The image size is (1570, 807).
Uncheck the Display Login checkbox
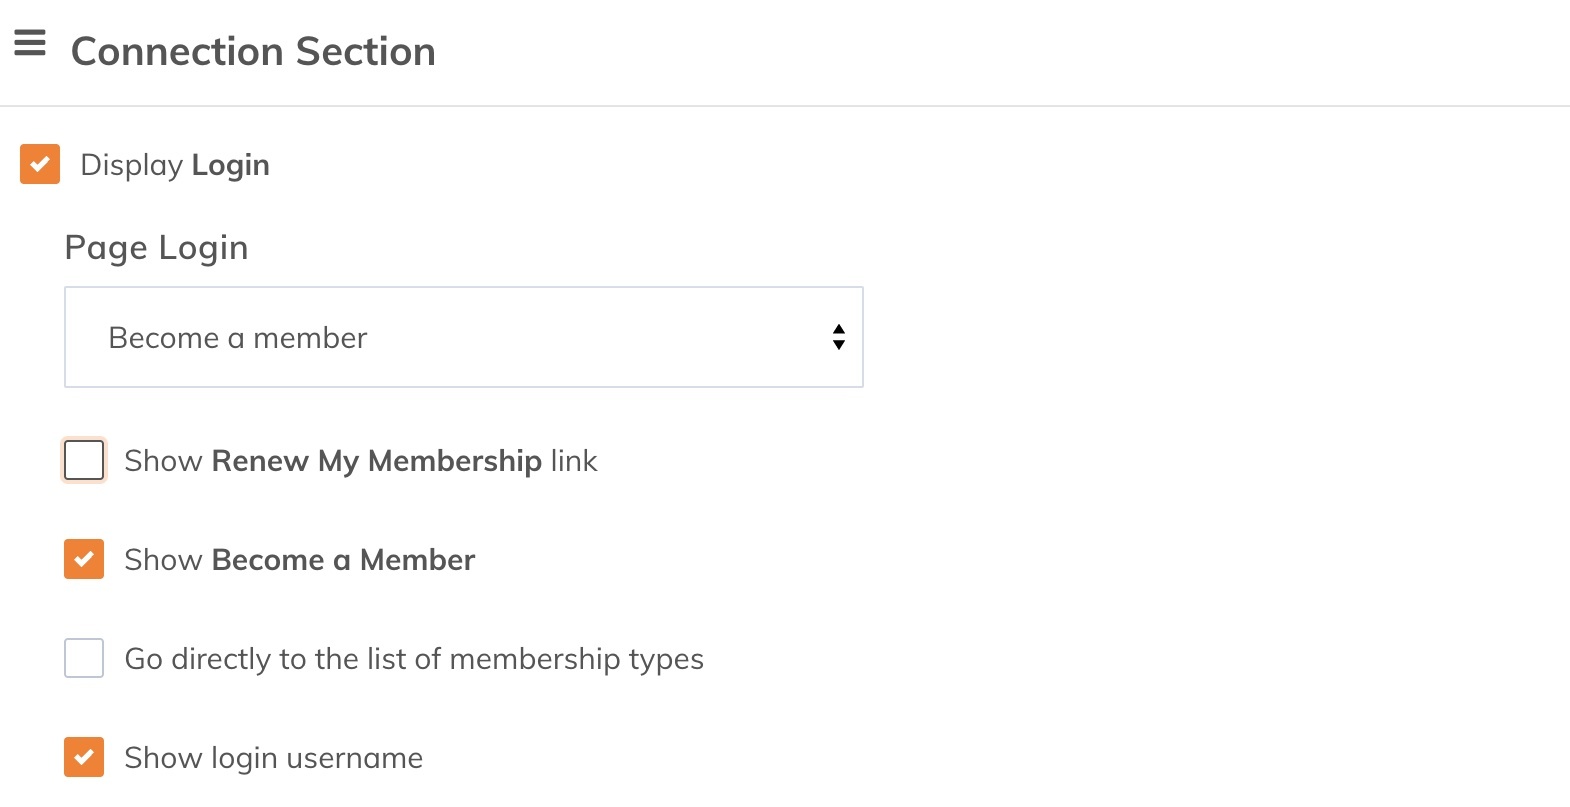40,164
